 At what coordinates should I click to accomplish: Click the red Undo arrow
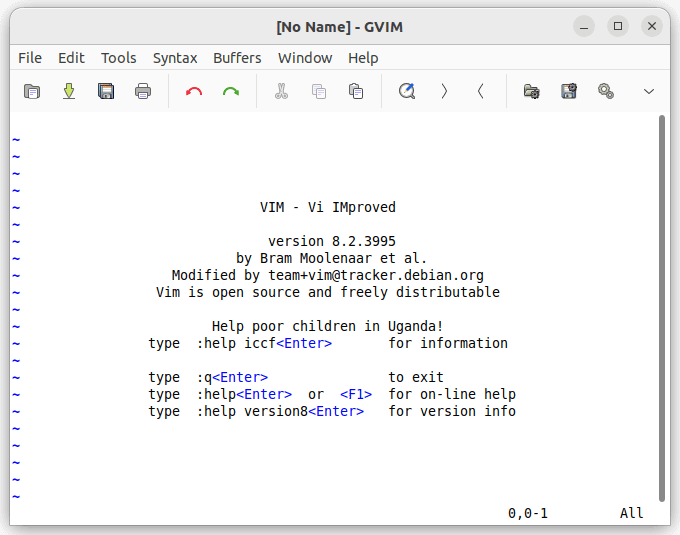[194, 91]
